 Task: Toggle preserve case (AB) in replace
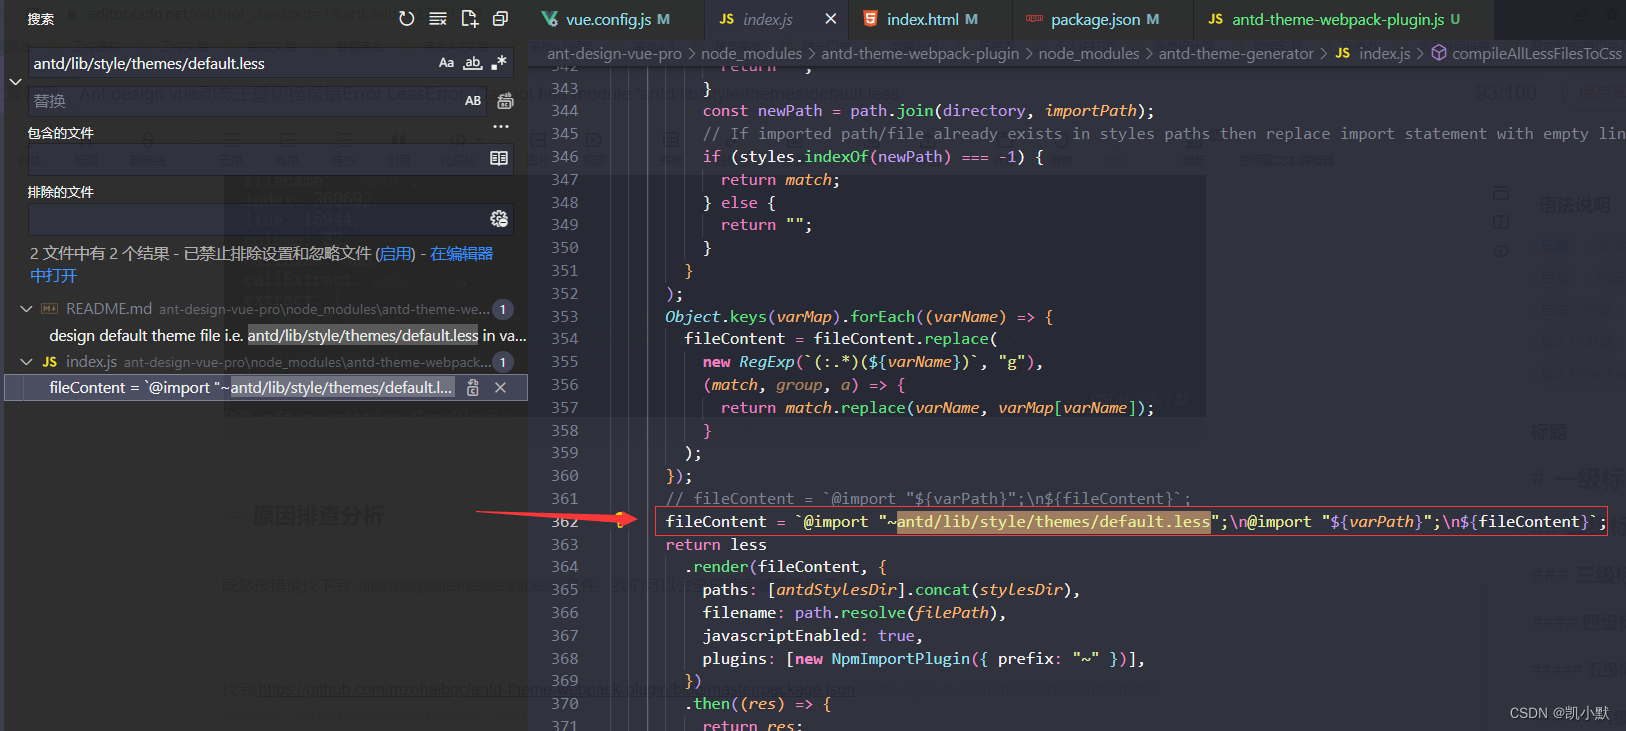click(x=473, y=101)
